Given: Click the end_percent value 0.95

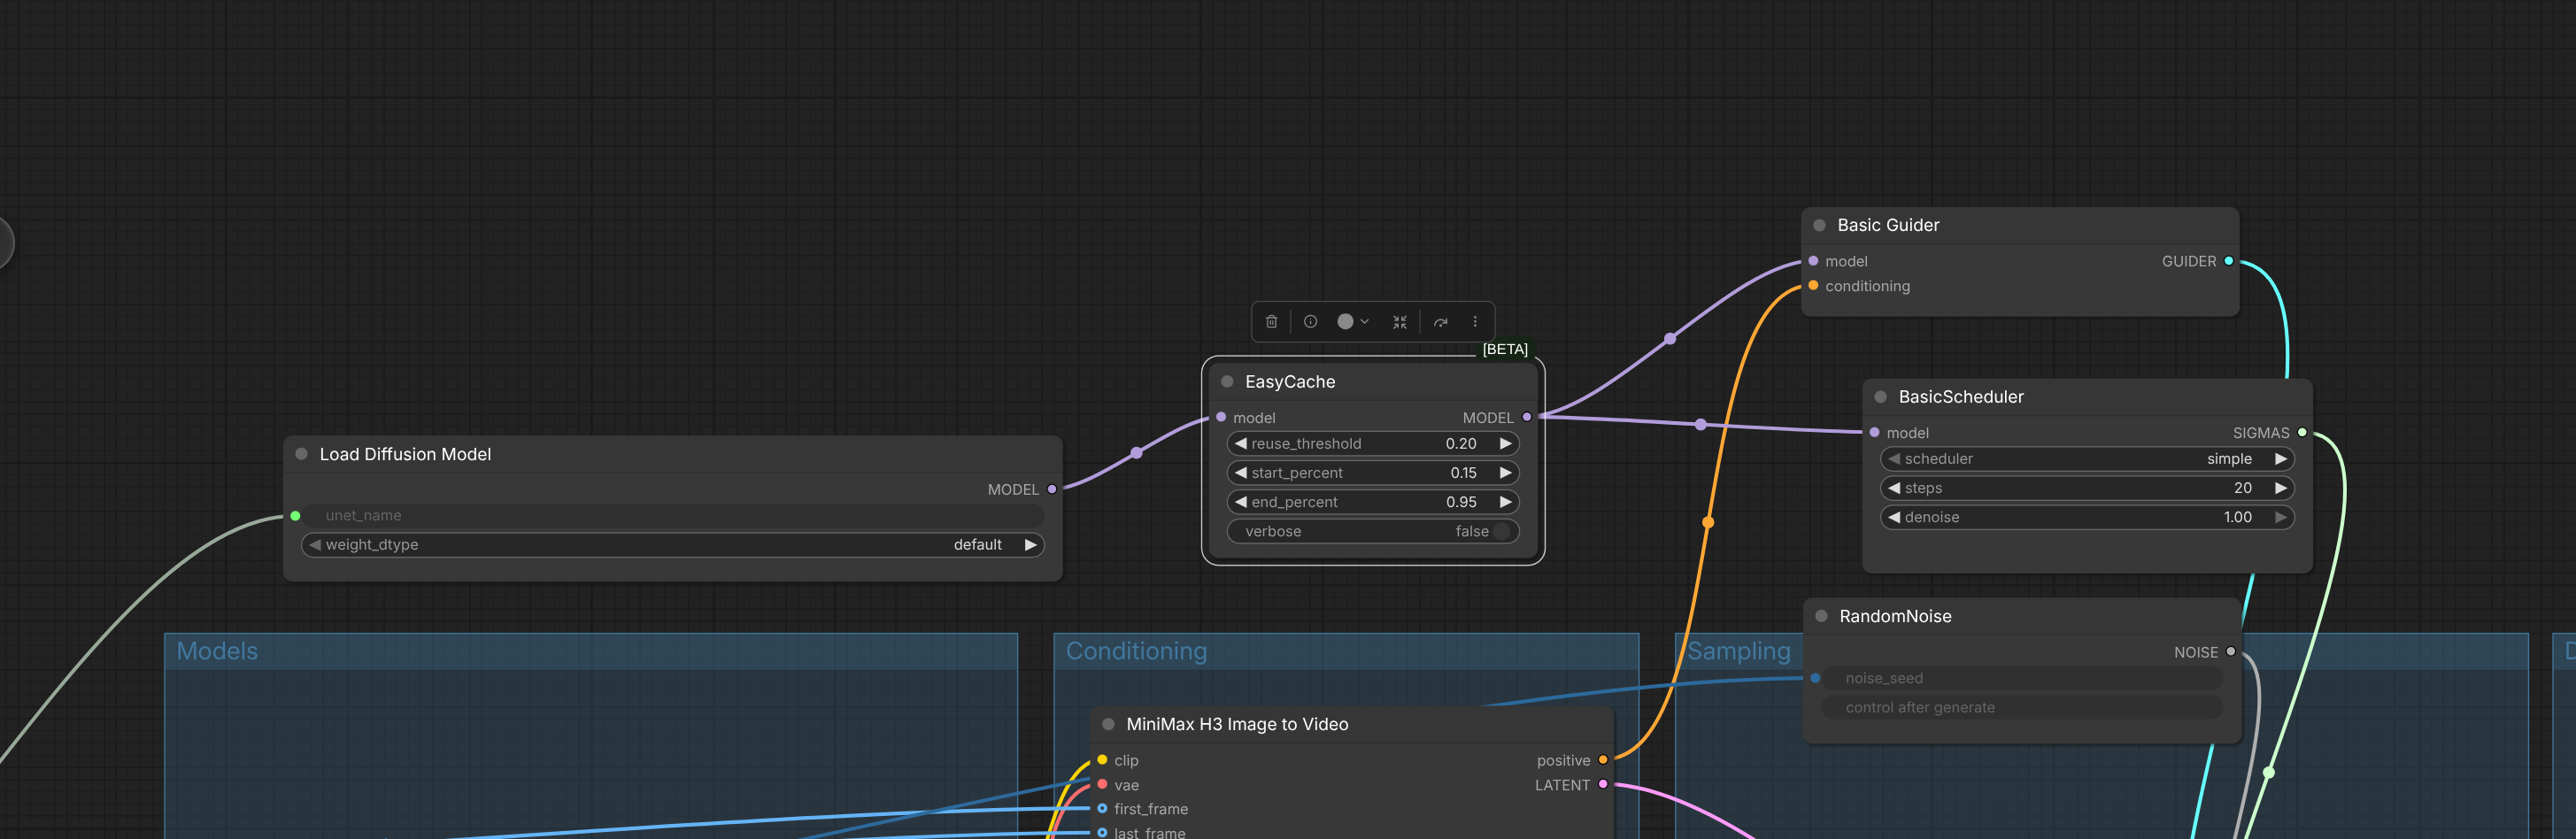Looking at the screenshot, I should [x=1461, y=502].
